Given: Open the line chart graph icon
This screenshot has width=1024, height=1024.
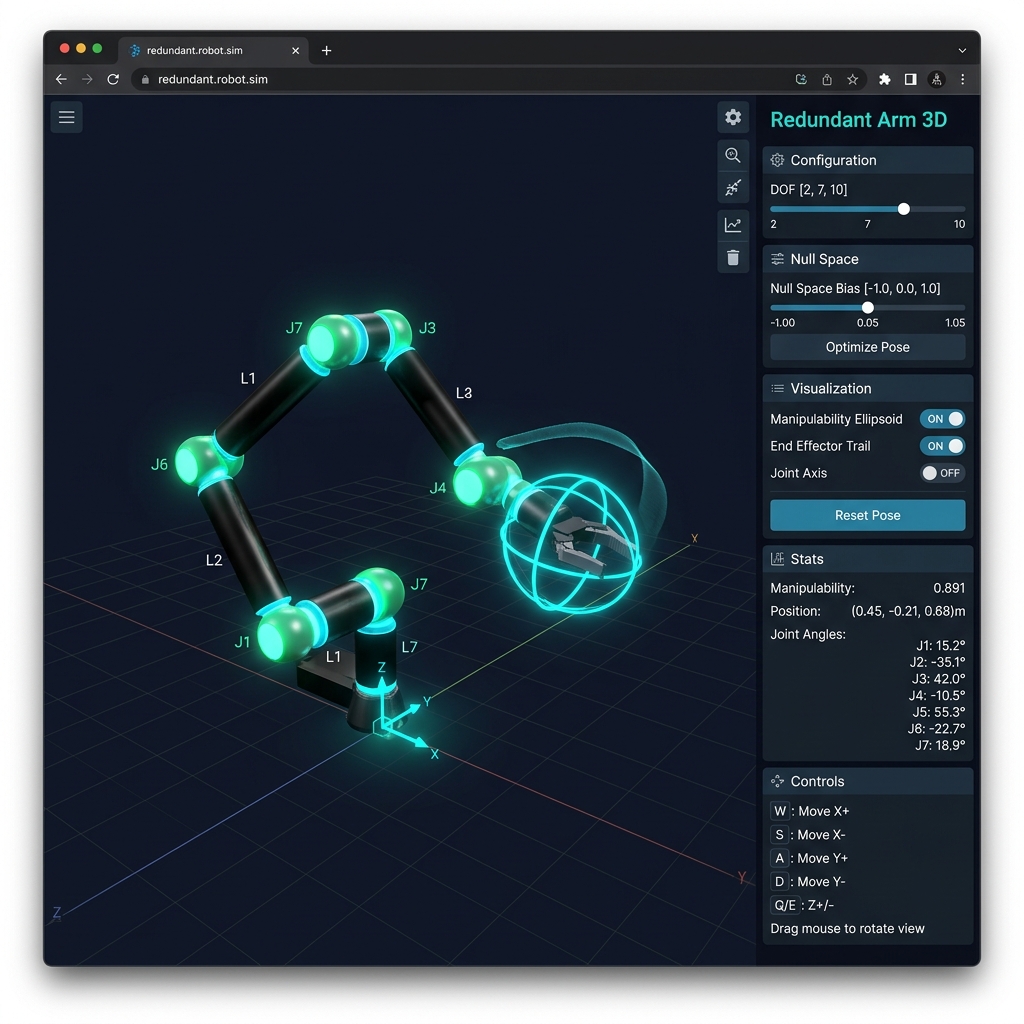Looking at the screenshot, I should (x=733, y=225).
